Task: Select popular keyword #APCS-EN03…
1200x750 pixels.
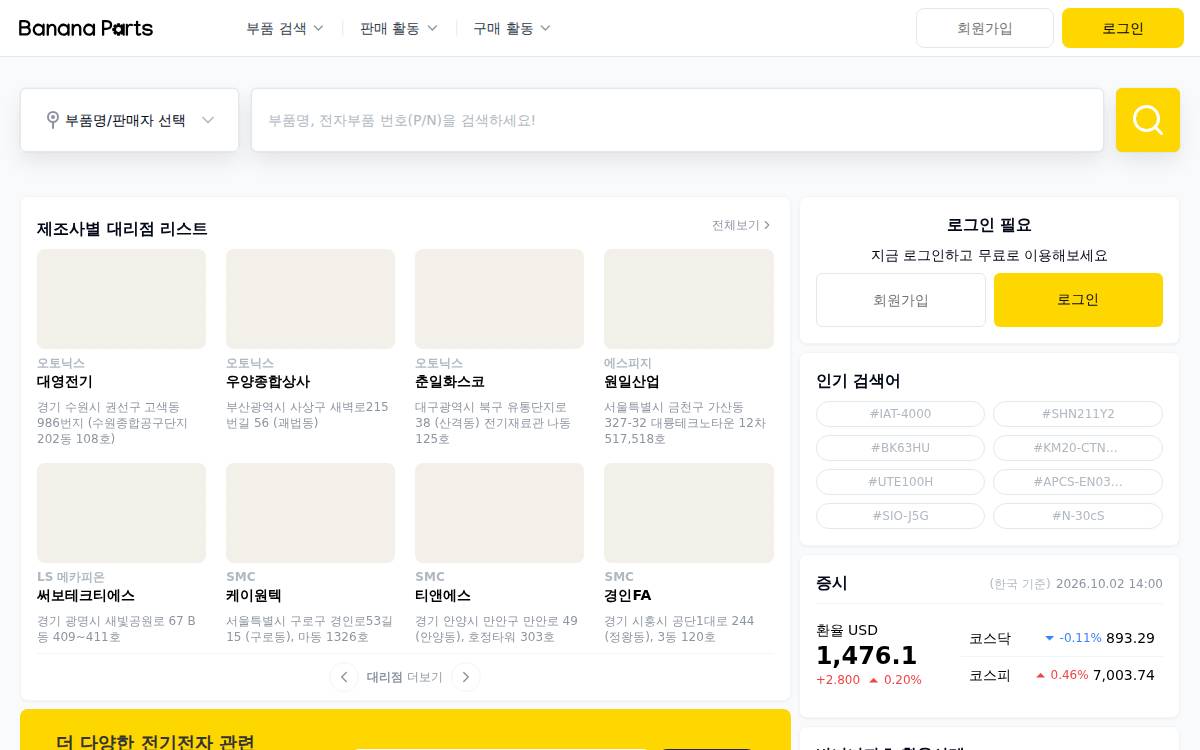Action: pyautogui.click(x=1078, y=482)
